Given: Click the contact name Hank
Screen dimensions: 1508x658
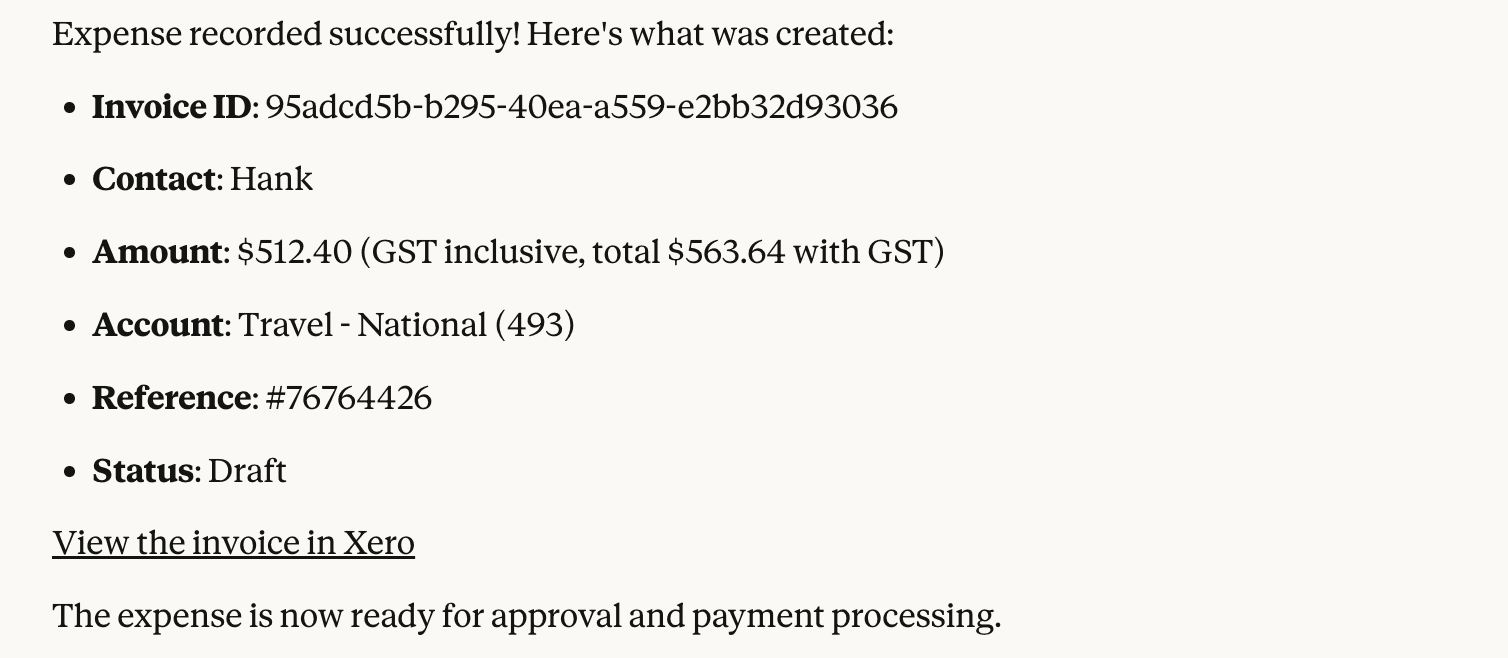Looking at the screenshot, I should point(271,180).
